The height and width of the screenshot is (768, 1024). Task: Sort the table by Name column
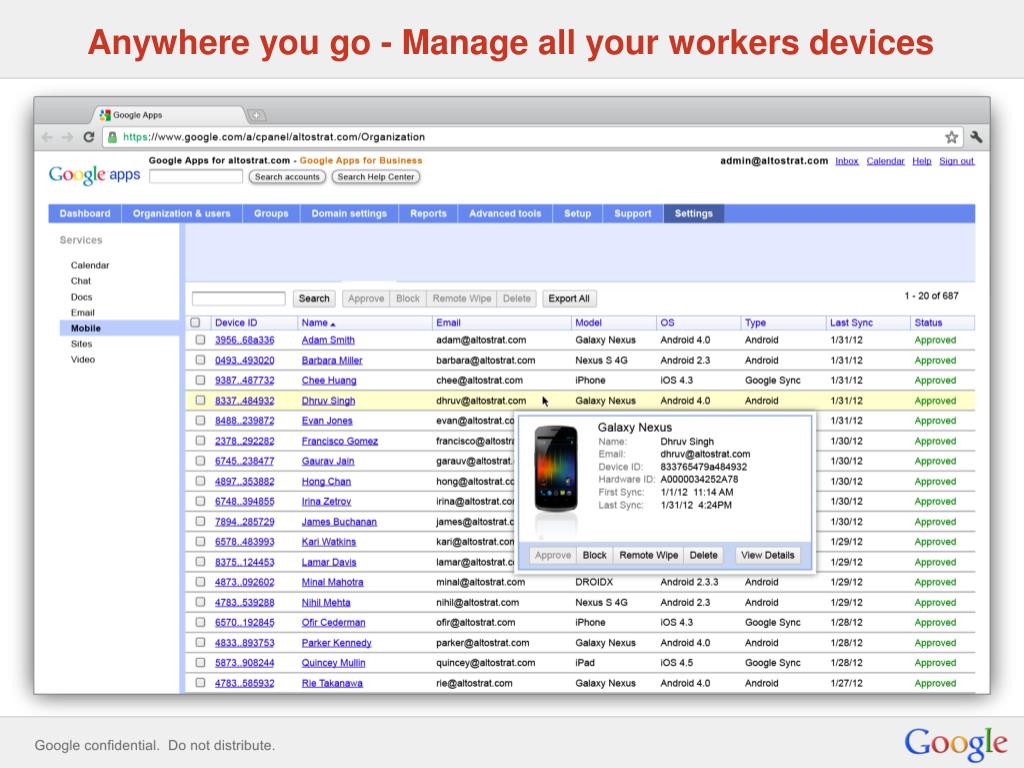318,323
